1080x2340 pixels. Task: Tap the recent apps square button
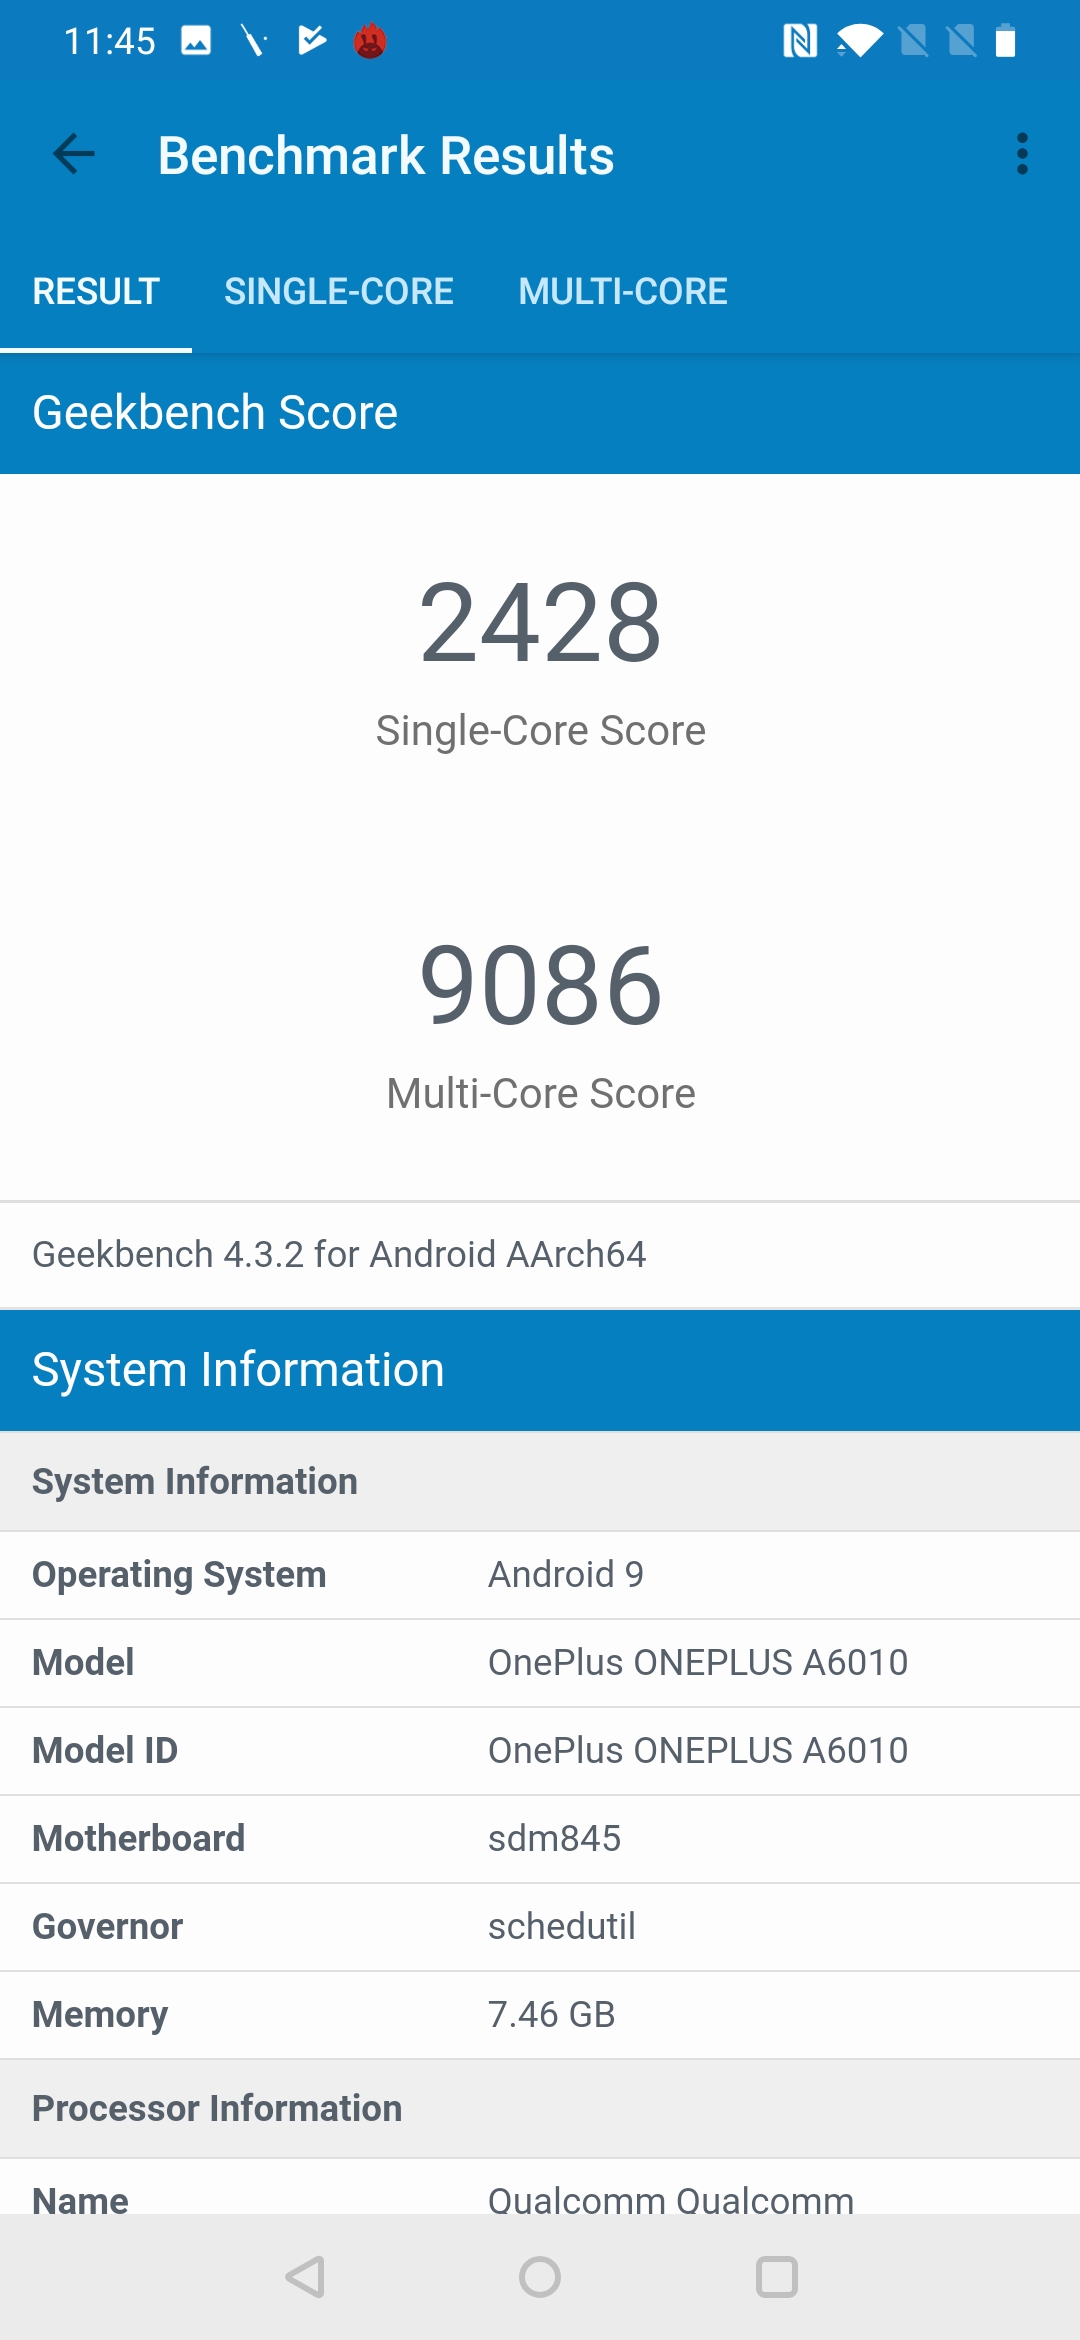point(777,2277)
